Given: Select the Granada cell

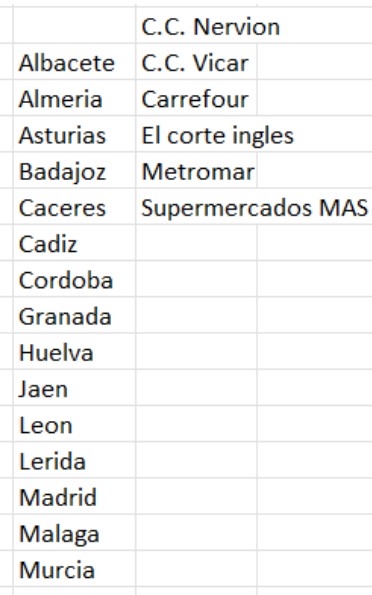Looking at the screenshot, I should pyautogui.click(x=74, y=315).
